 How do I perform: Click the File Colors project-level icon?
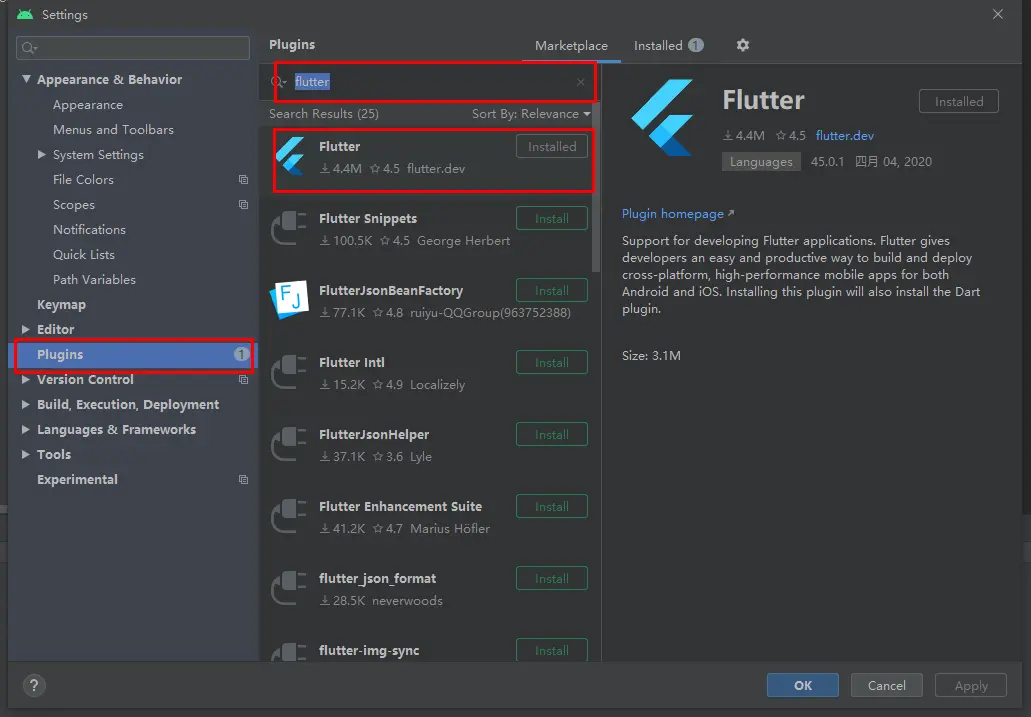(243, 180)
